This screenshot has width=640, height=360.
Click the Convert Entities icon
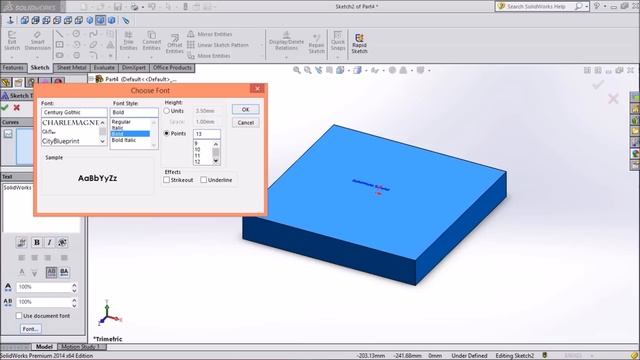pos(151,41)
